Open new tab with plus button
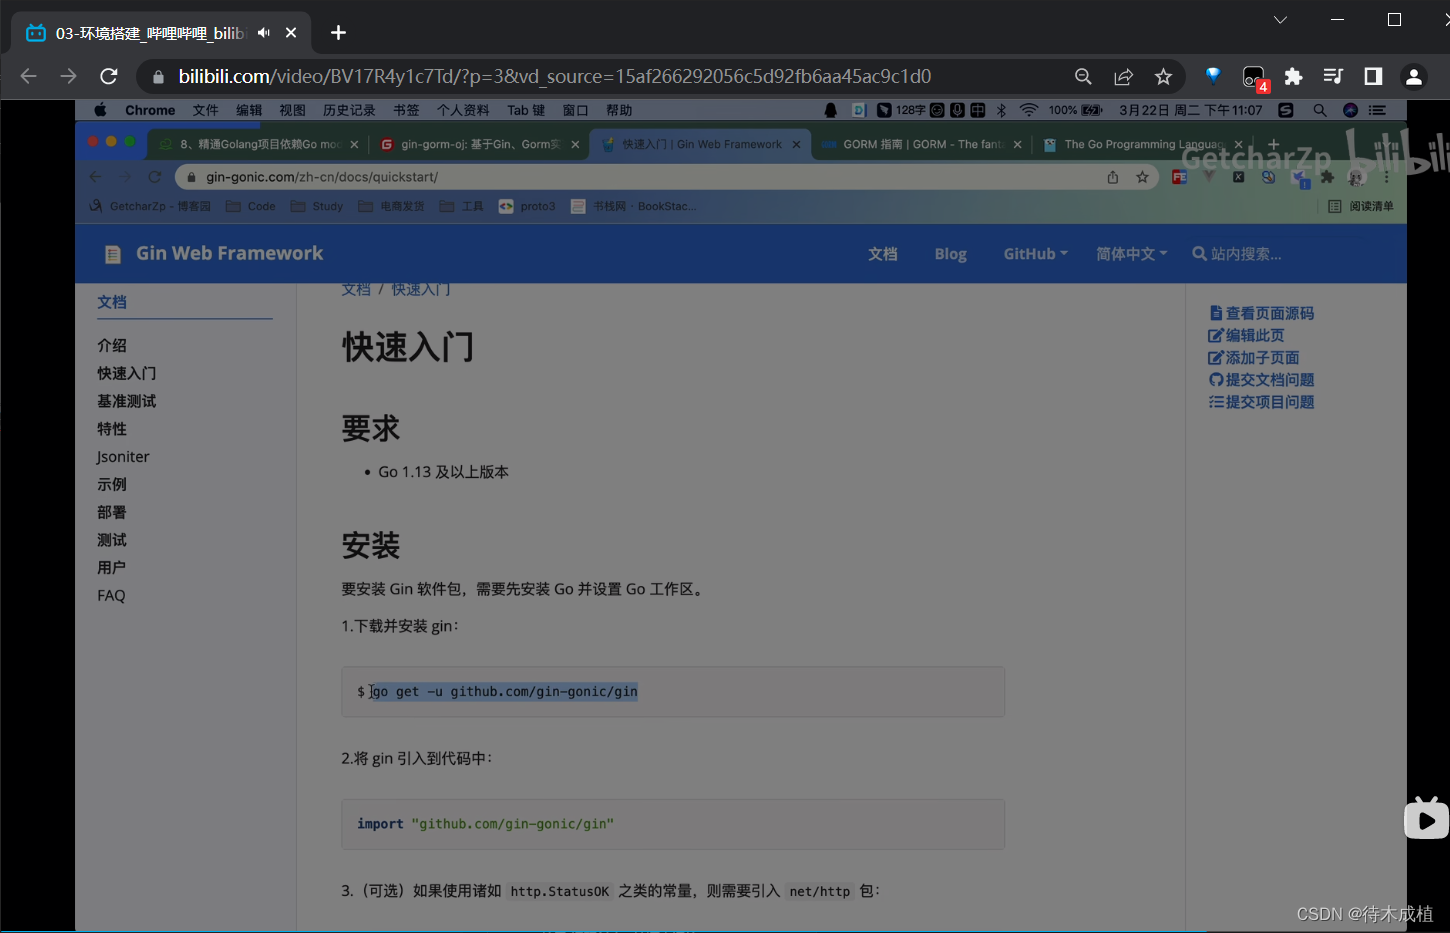Screen dimensions: 1450x933 click(x=338, y=33)
